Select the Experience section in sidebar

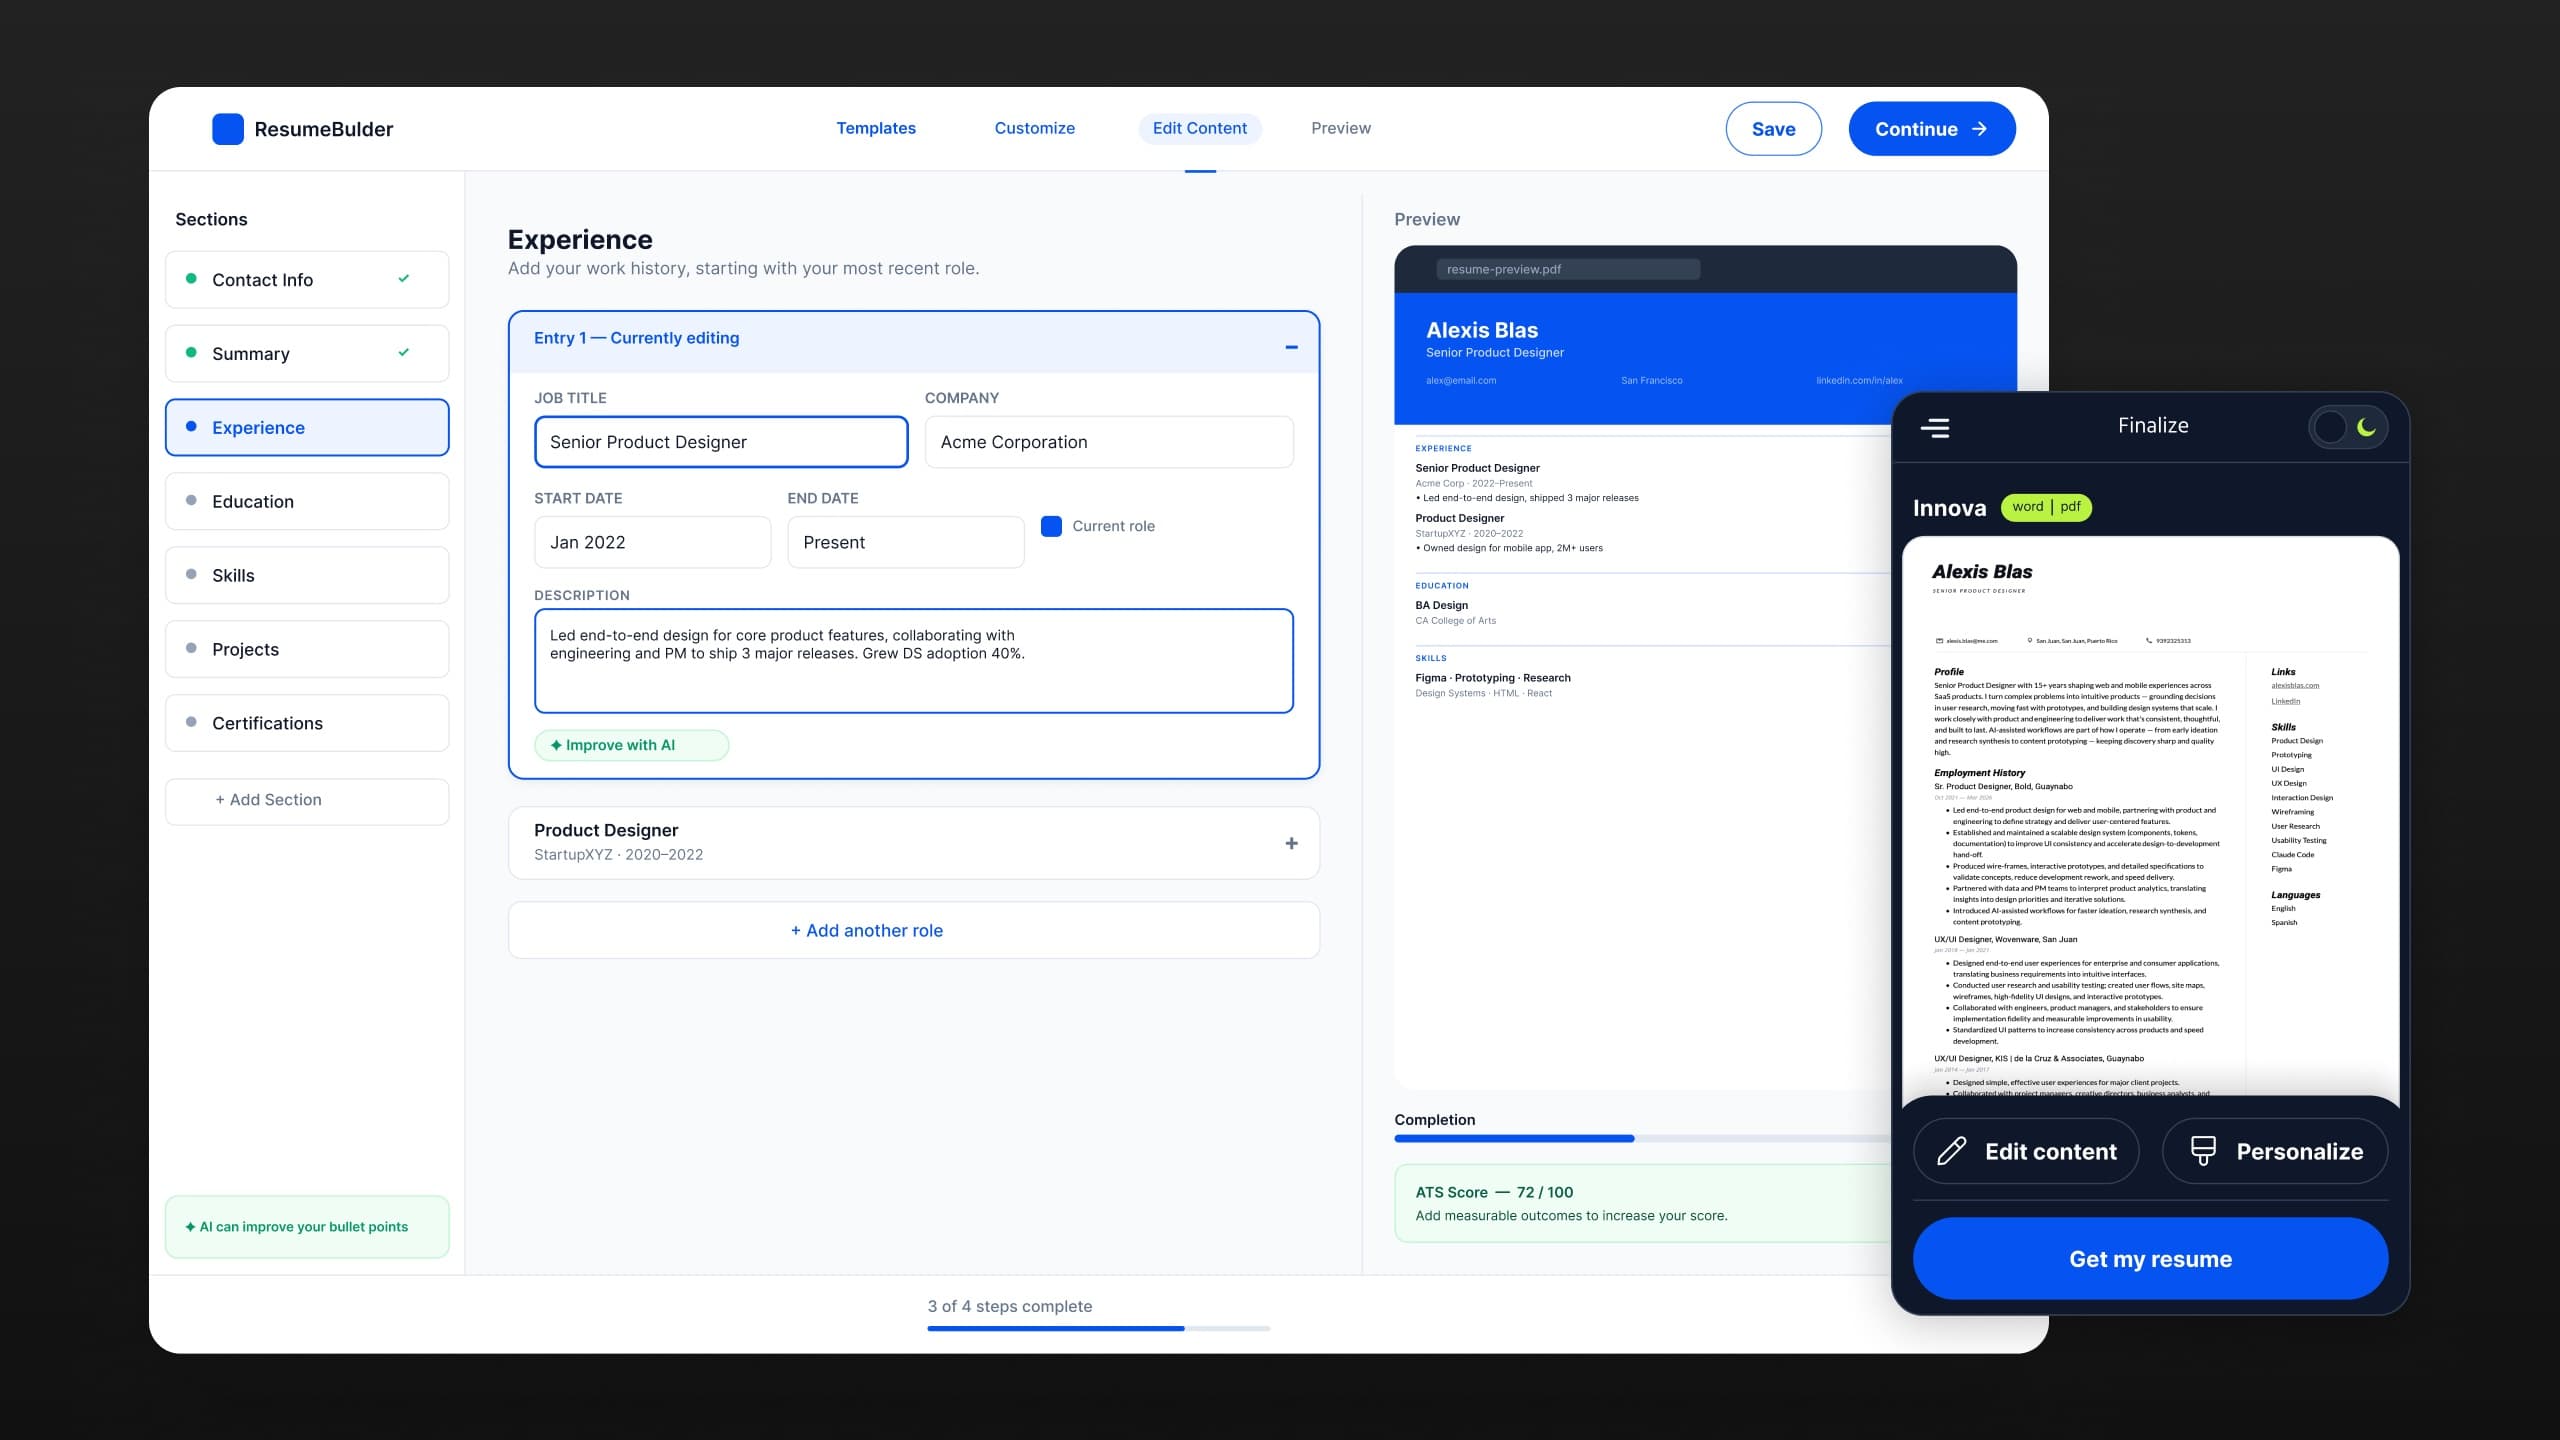307,427
